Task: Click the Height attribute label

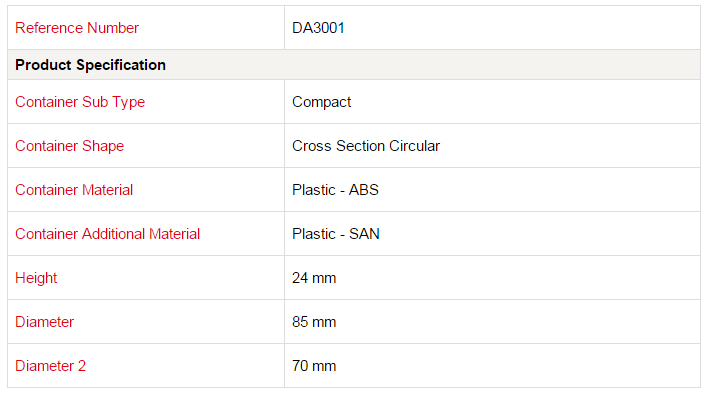Action: click(x=36, y=278)
